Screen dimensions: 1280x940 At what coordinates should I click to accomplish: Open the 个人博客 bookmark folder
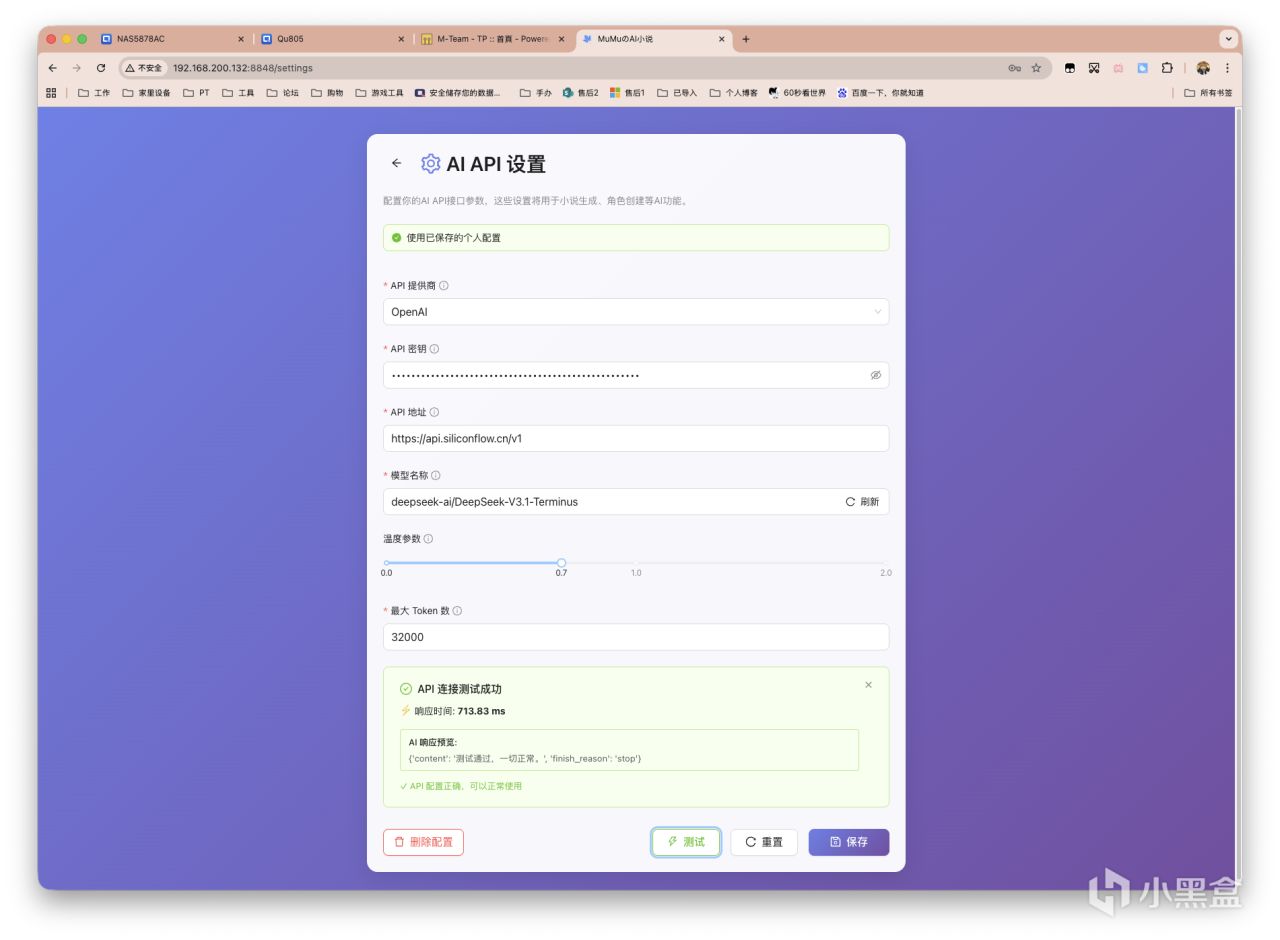click(734, 93)
